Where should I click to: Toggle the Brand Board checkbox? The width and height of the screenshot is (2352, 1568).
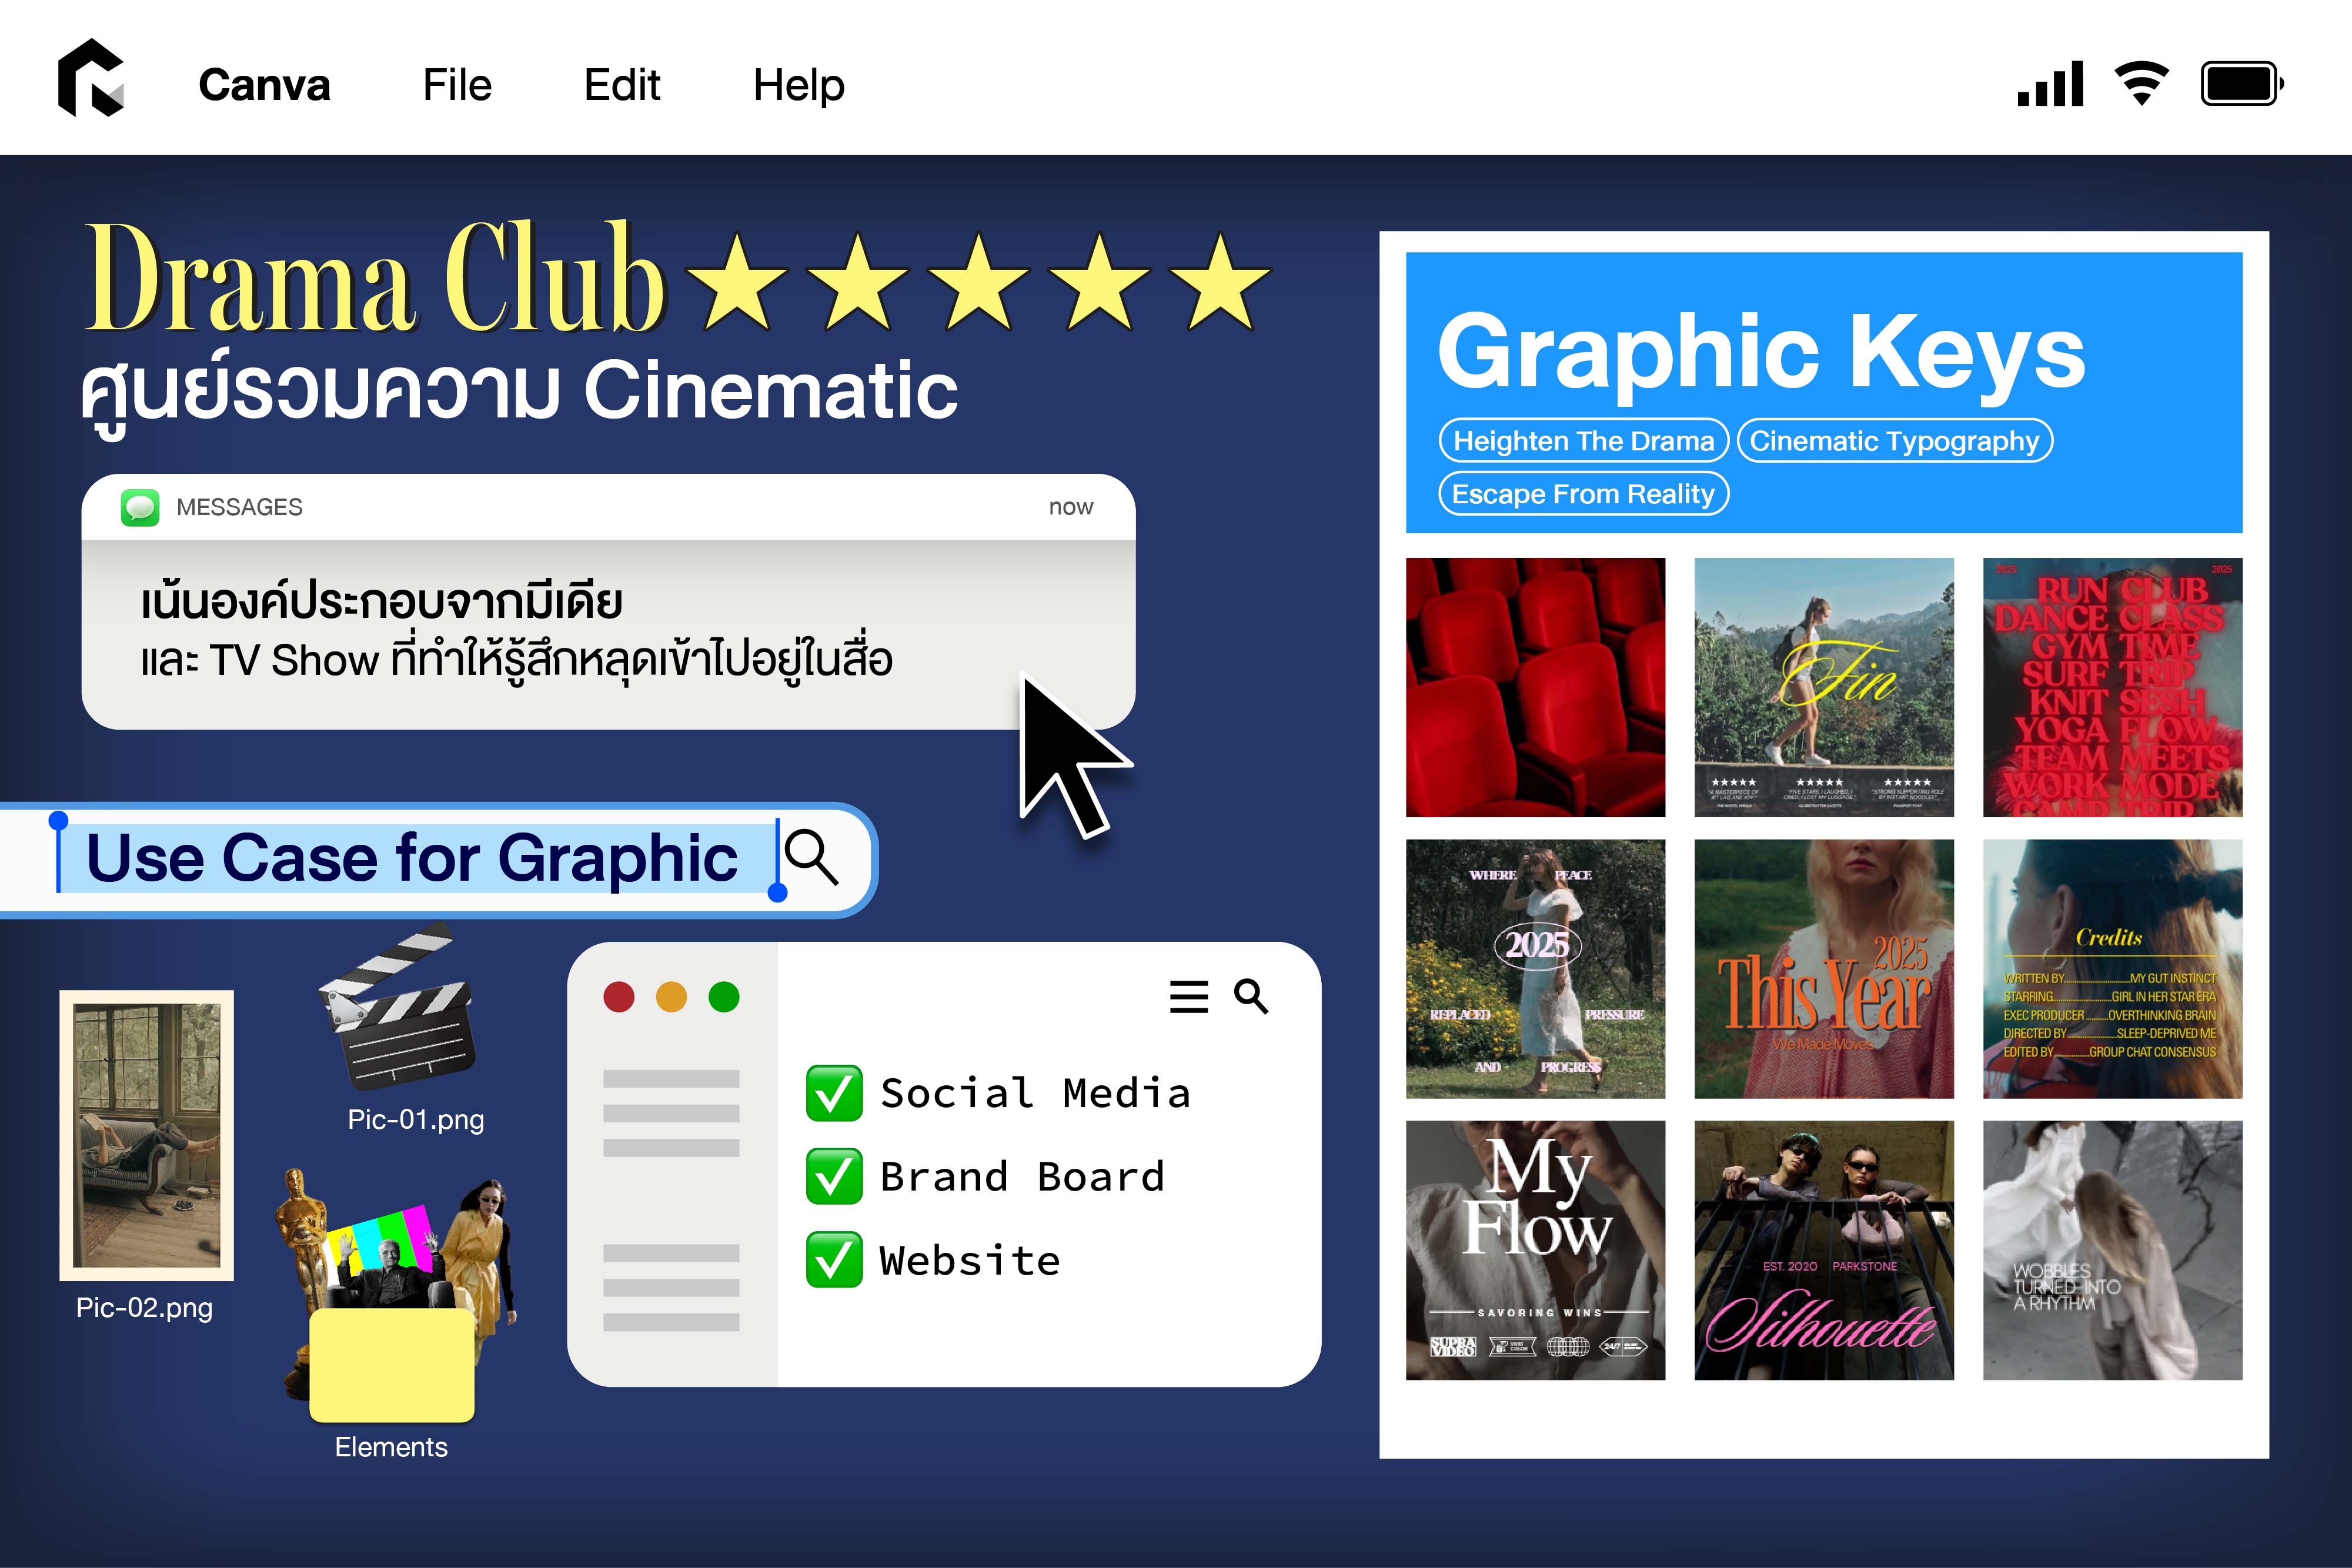coord(834,1177)
